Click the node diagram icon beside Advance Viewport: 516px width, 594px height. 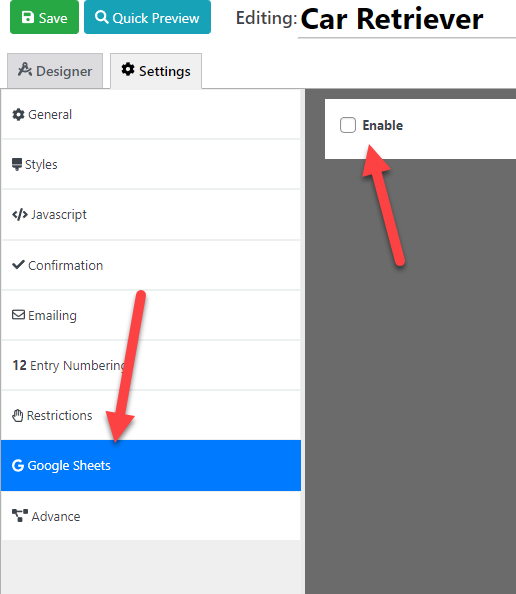point(20,516)
